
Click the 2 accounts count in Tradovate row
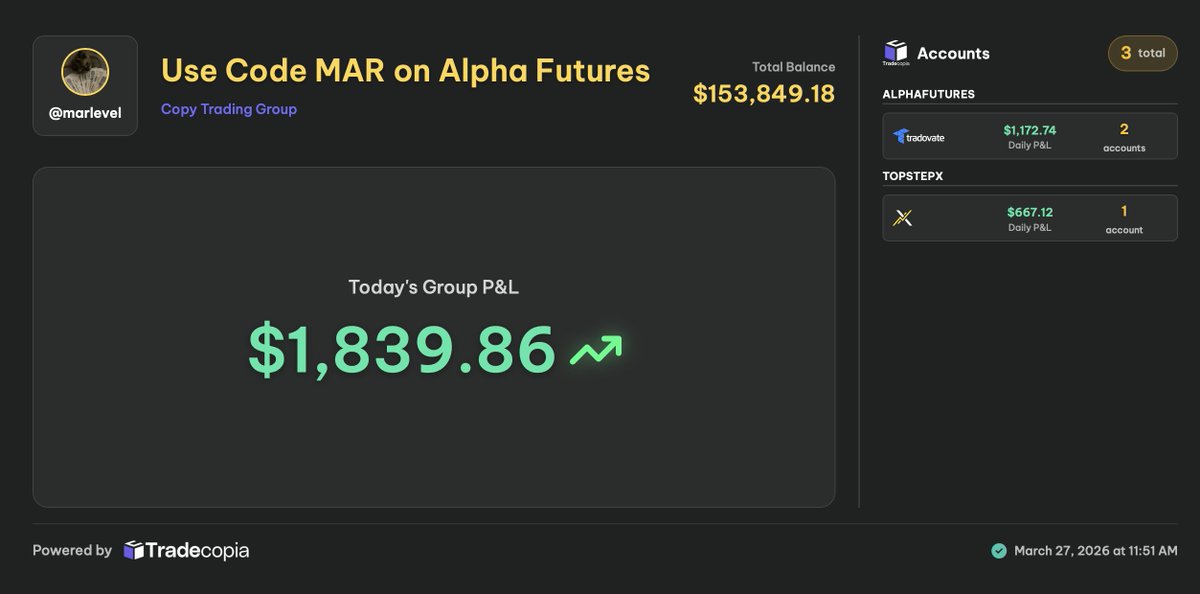click(1124, 137)
